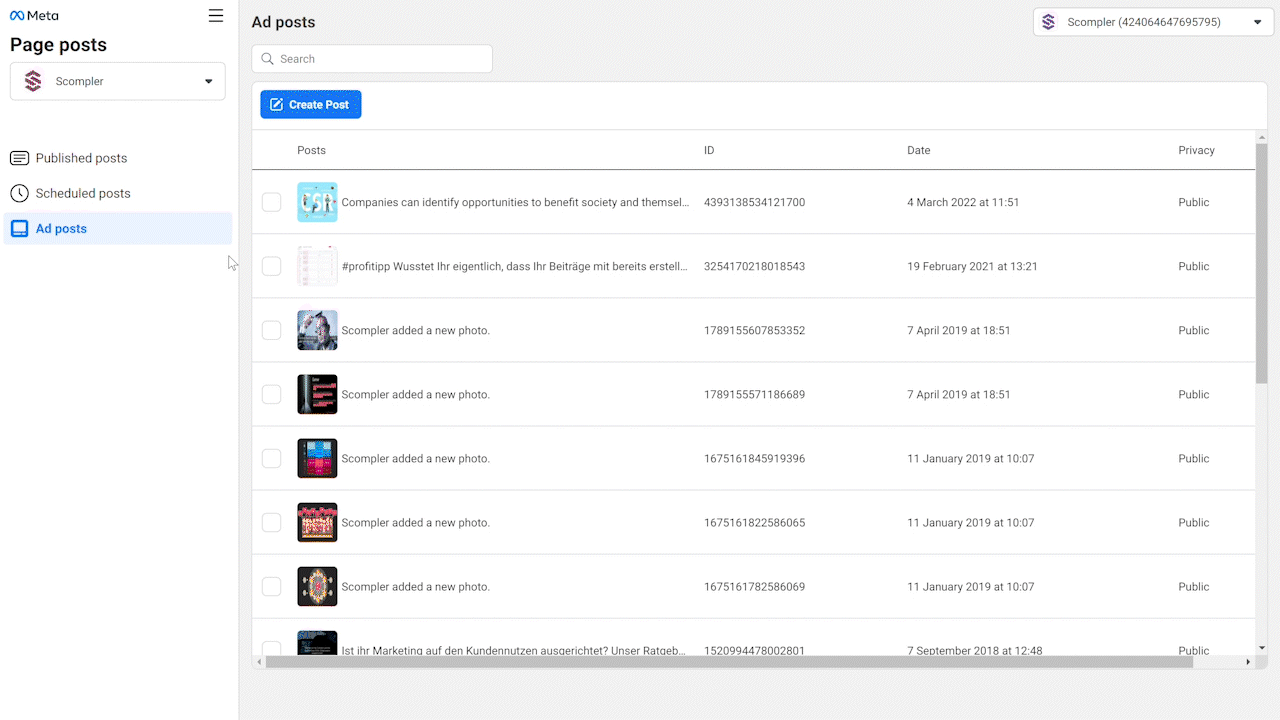Click the Scompler logo in the account selector

pos(1049,22)
